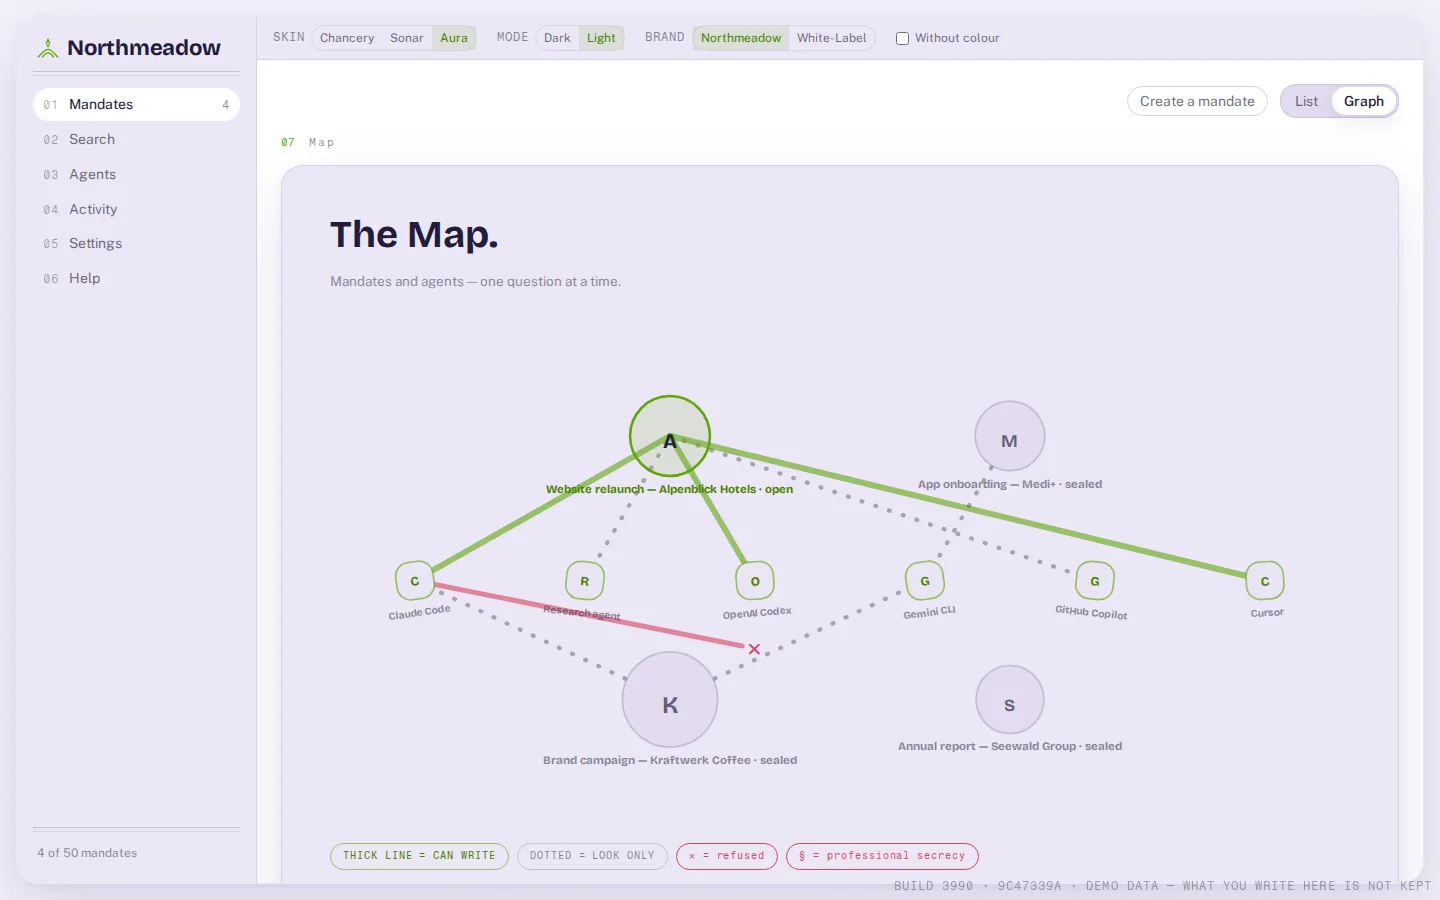This screenshot has width=1440, height=900.
Task: Select the Alpenblick Hotels mandate node A
Action: 670,437
